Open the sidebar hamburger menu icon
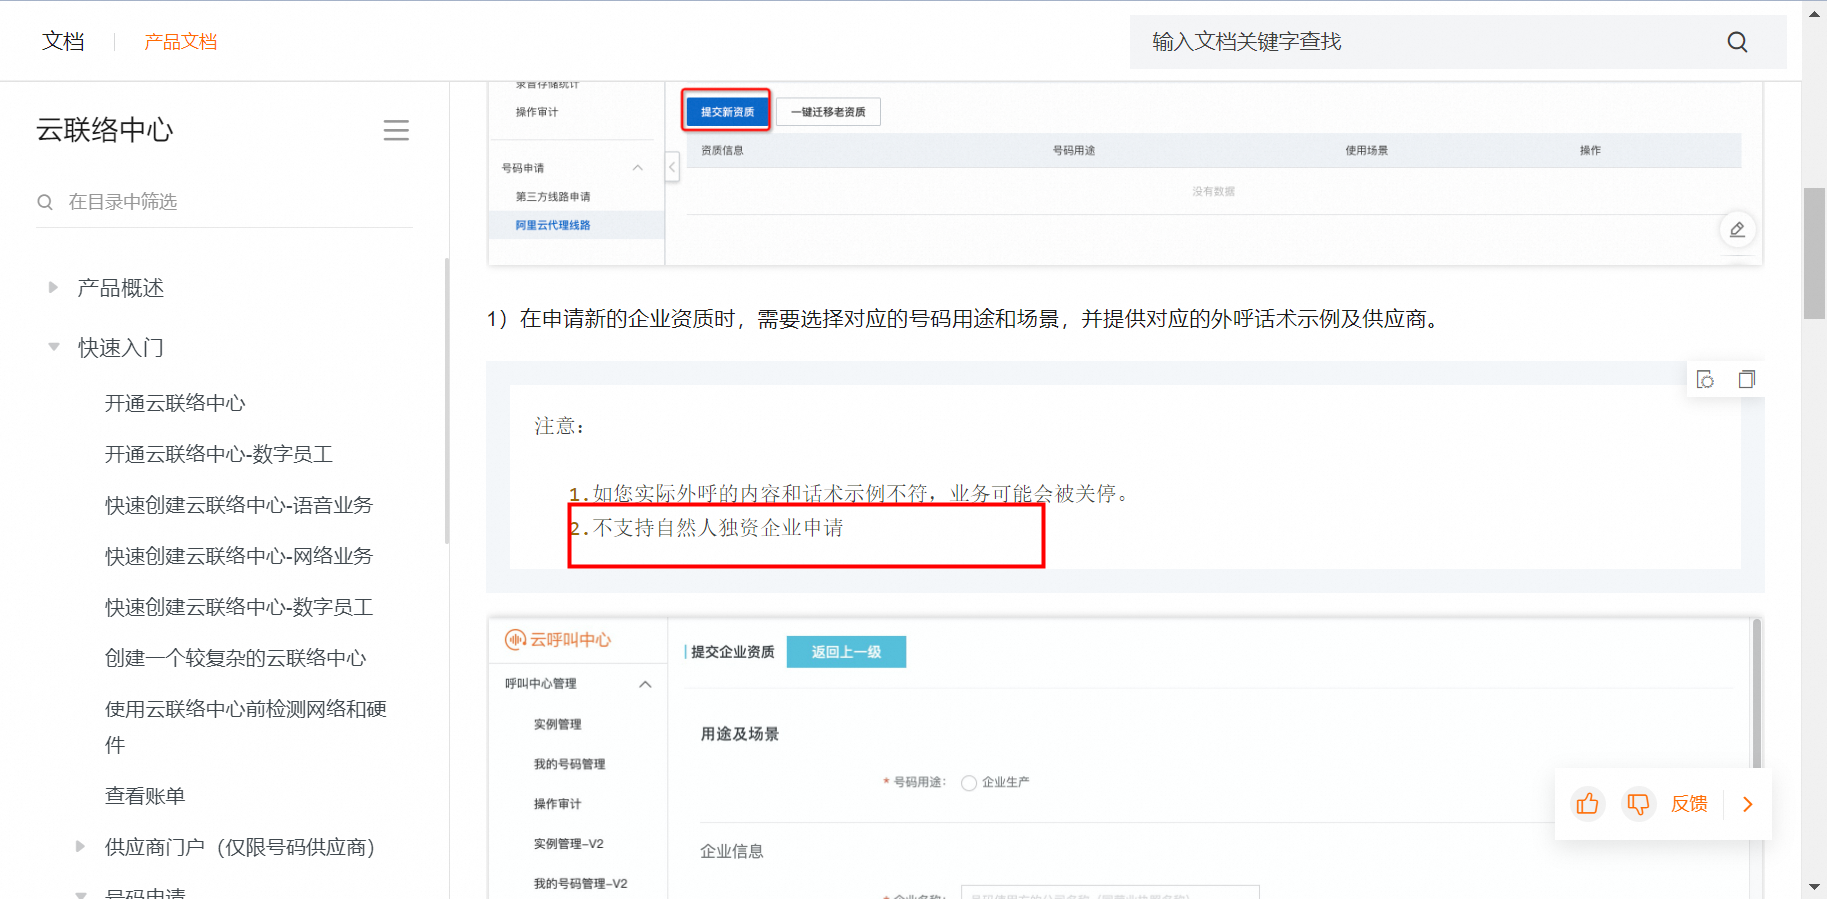The width and height of the screenshot is (1827, 899). [396, 130]
